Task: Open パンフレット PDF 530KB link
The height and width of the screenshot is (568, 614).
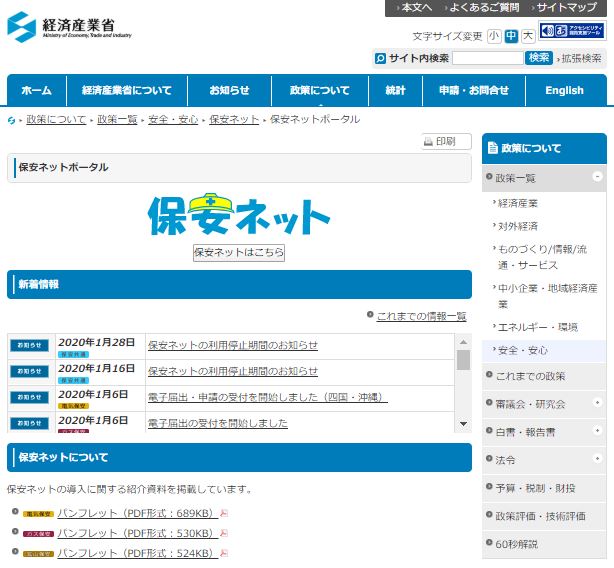Action: [x=138, y=533]
